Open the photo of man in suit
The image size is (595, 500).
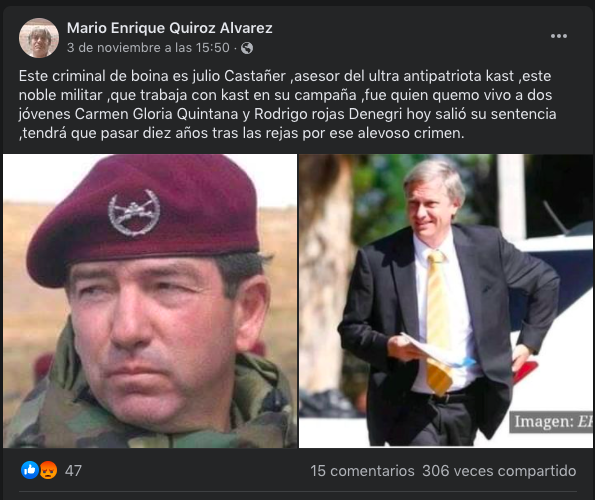pyautogui.click(x=446, y=301)
